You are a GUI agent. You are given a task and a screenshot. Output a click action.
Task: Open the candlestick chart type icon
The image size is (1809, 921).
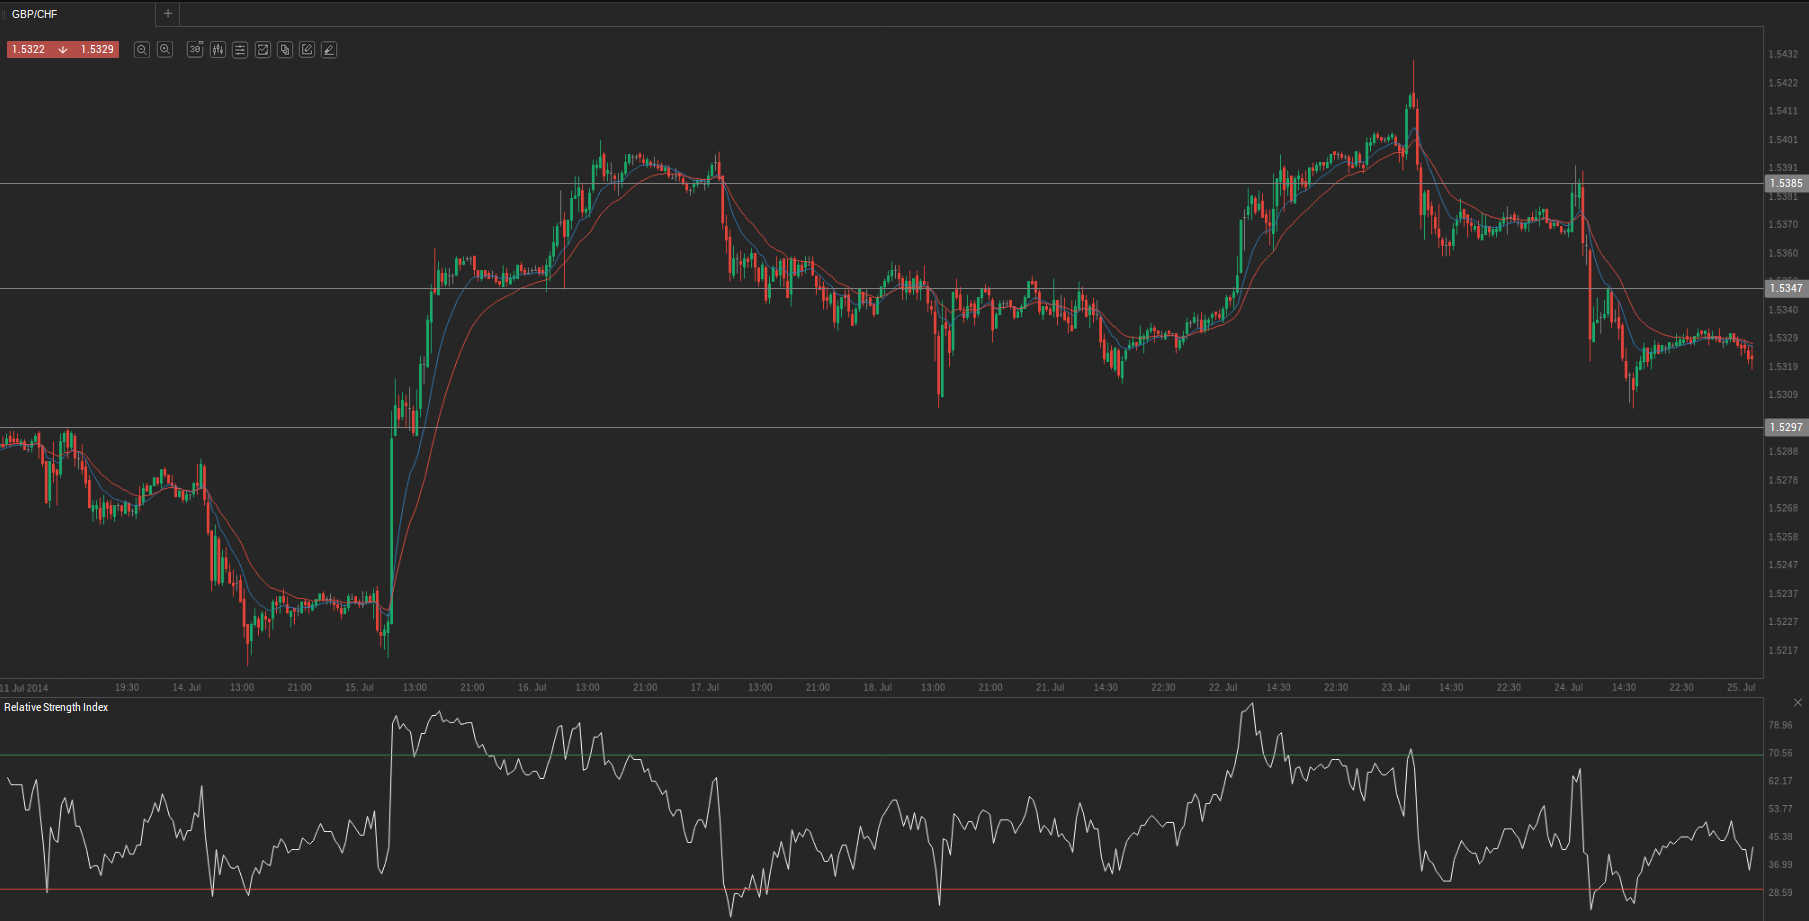tap(218, 50)
